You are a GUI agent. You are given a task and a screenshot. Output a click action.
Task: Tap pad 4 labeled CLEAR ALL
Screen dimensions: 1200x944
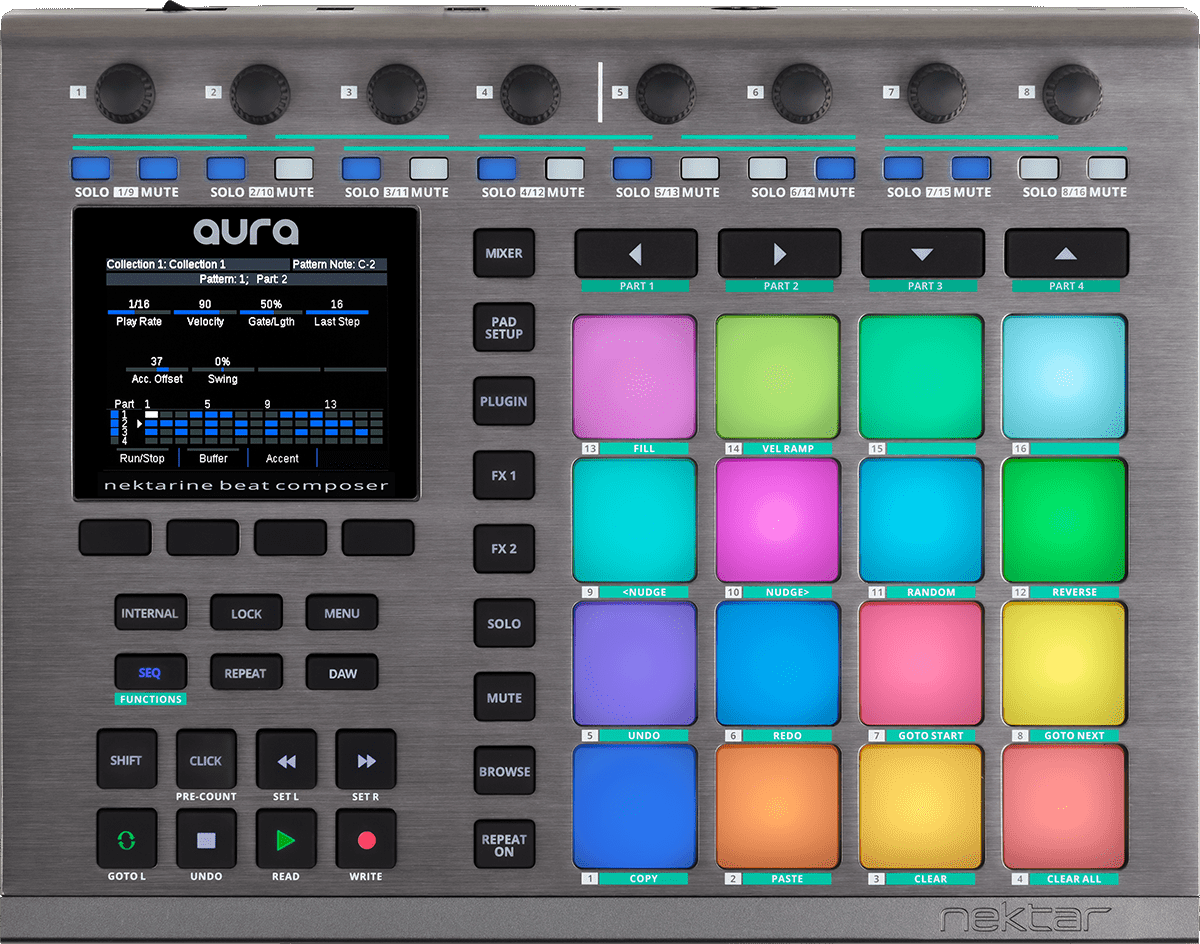(1064, 807)
